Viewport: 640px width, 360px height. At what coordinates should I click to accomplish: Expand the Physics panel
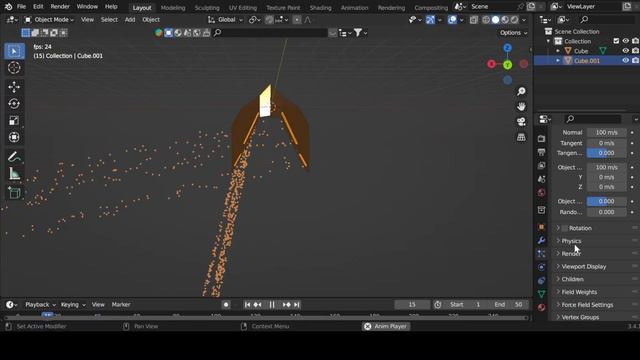point(571,241)
